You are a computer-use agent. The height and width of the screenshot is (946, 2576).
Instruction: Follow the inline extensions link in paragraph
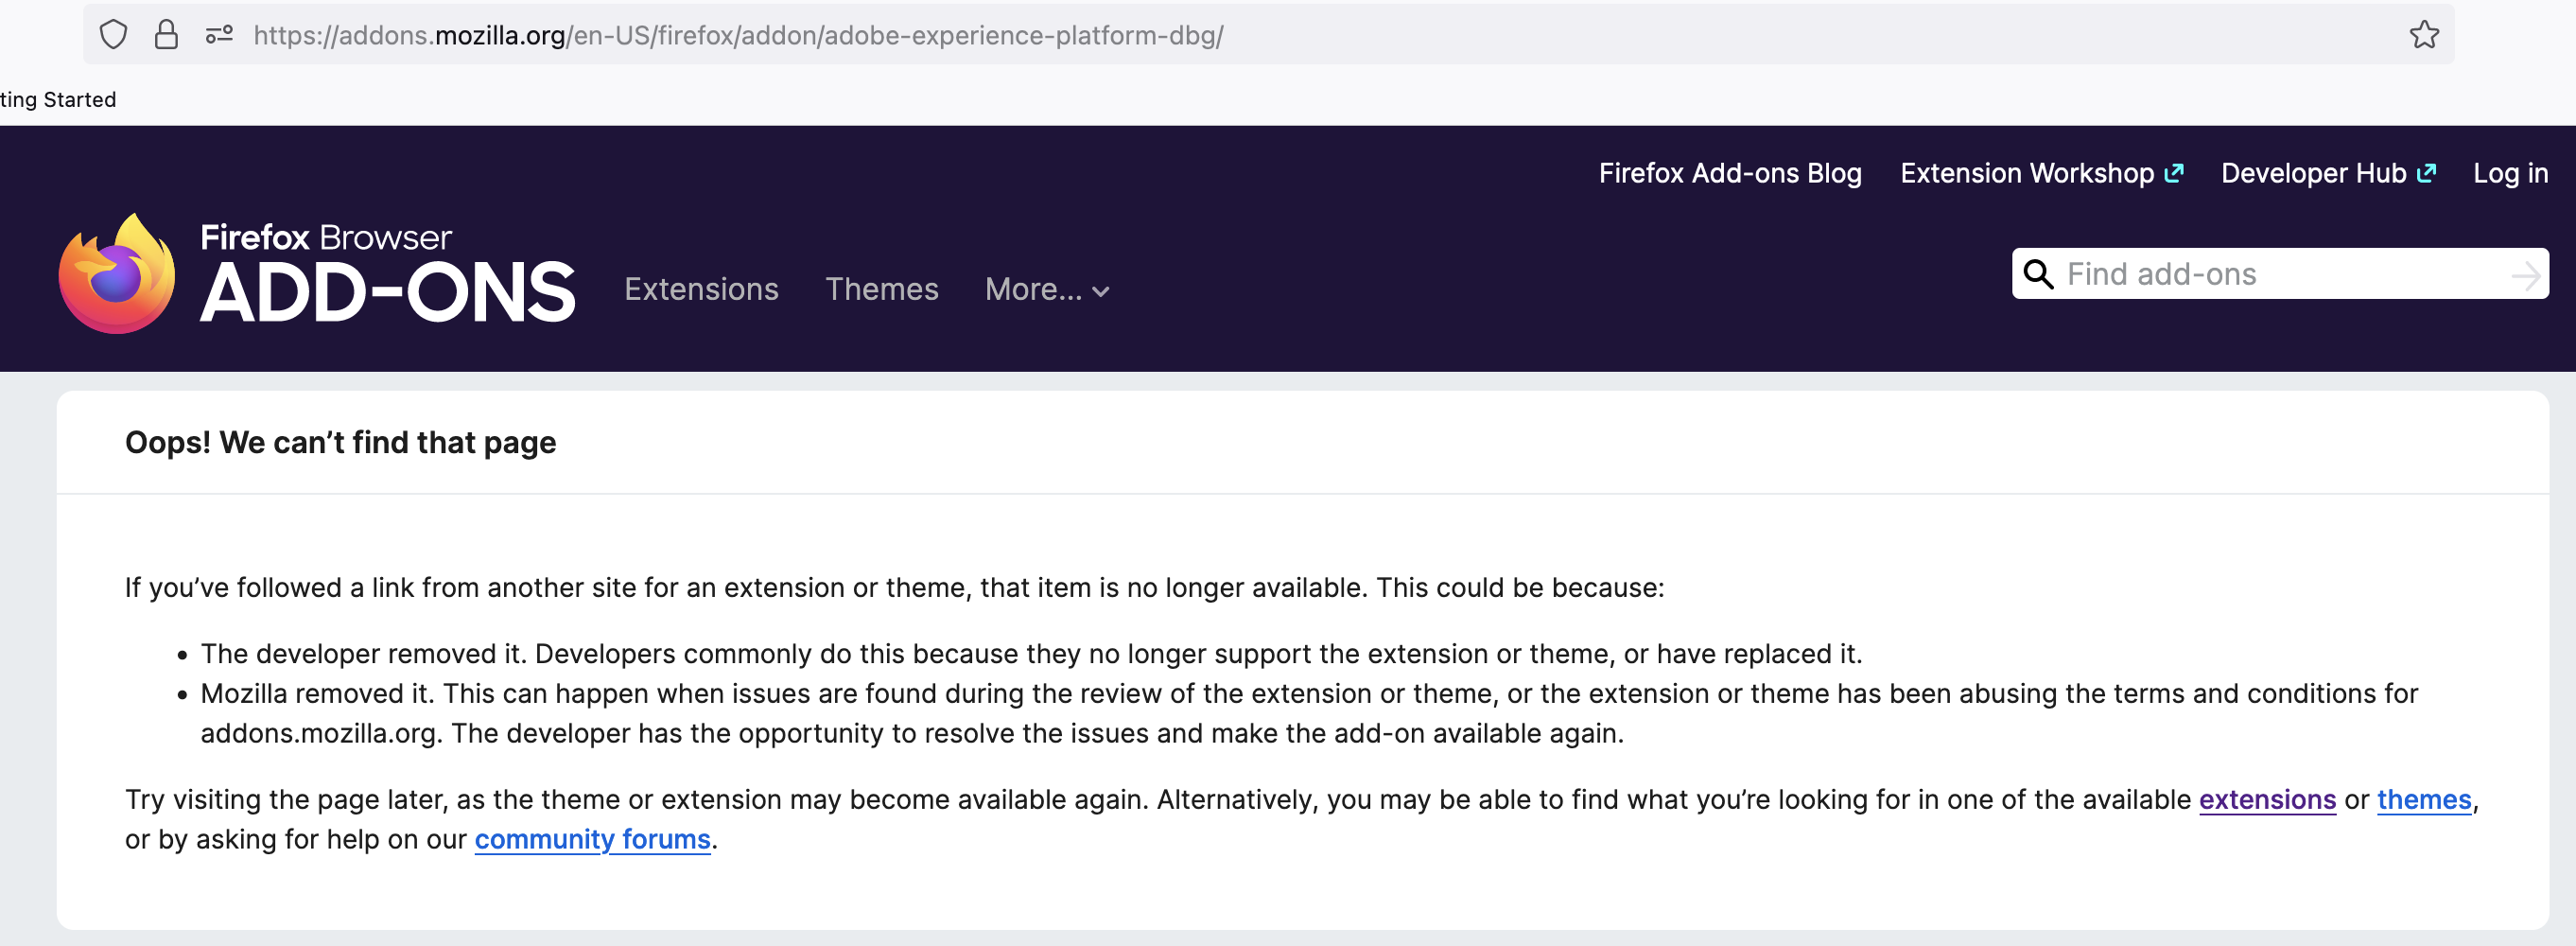coord(2266,800)
